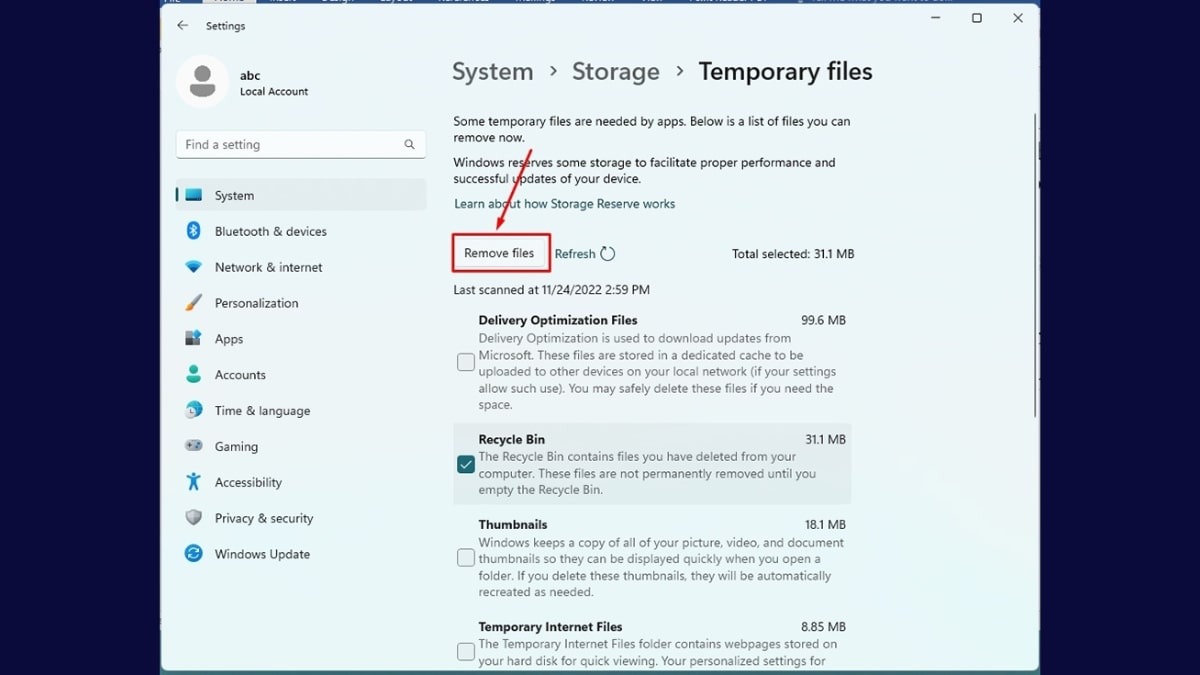Minimize the Settings window
Screen dimensions: 1200x675
(x=935, y=18)
